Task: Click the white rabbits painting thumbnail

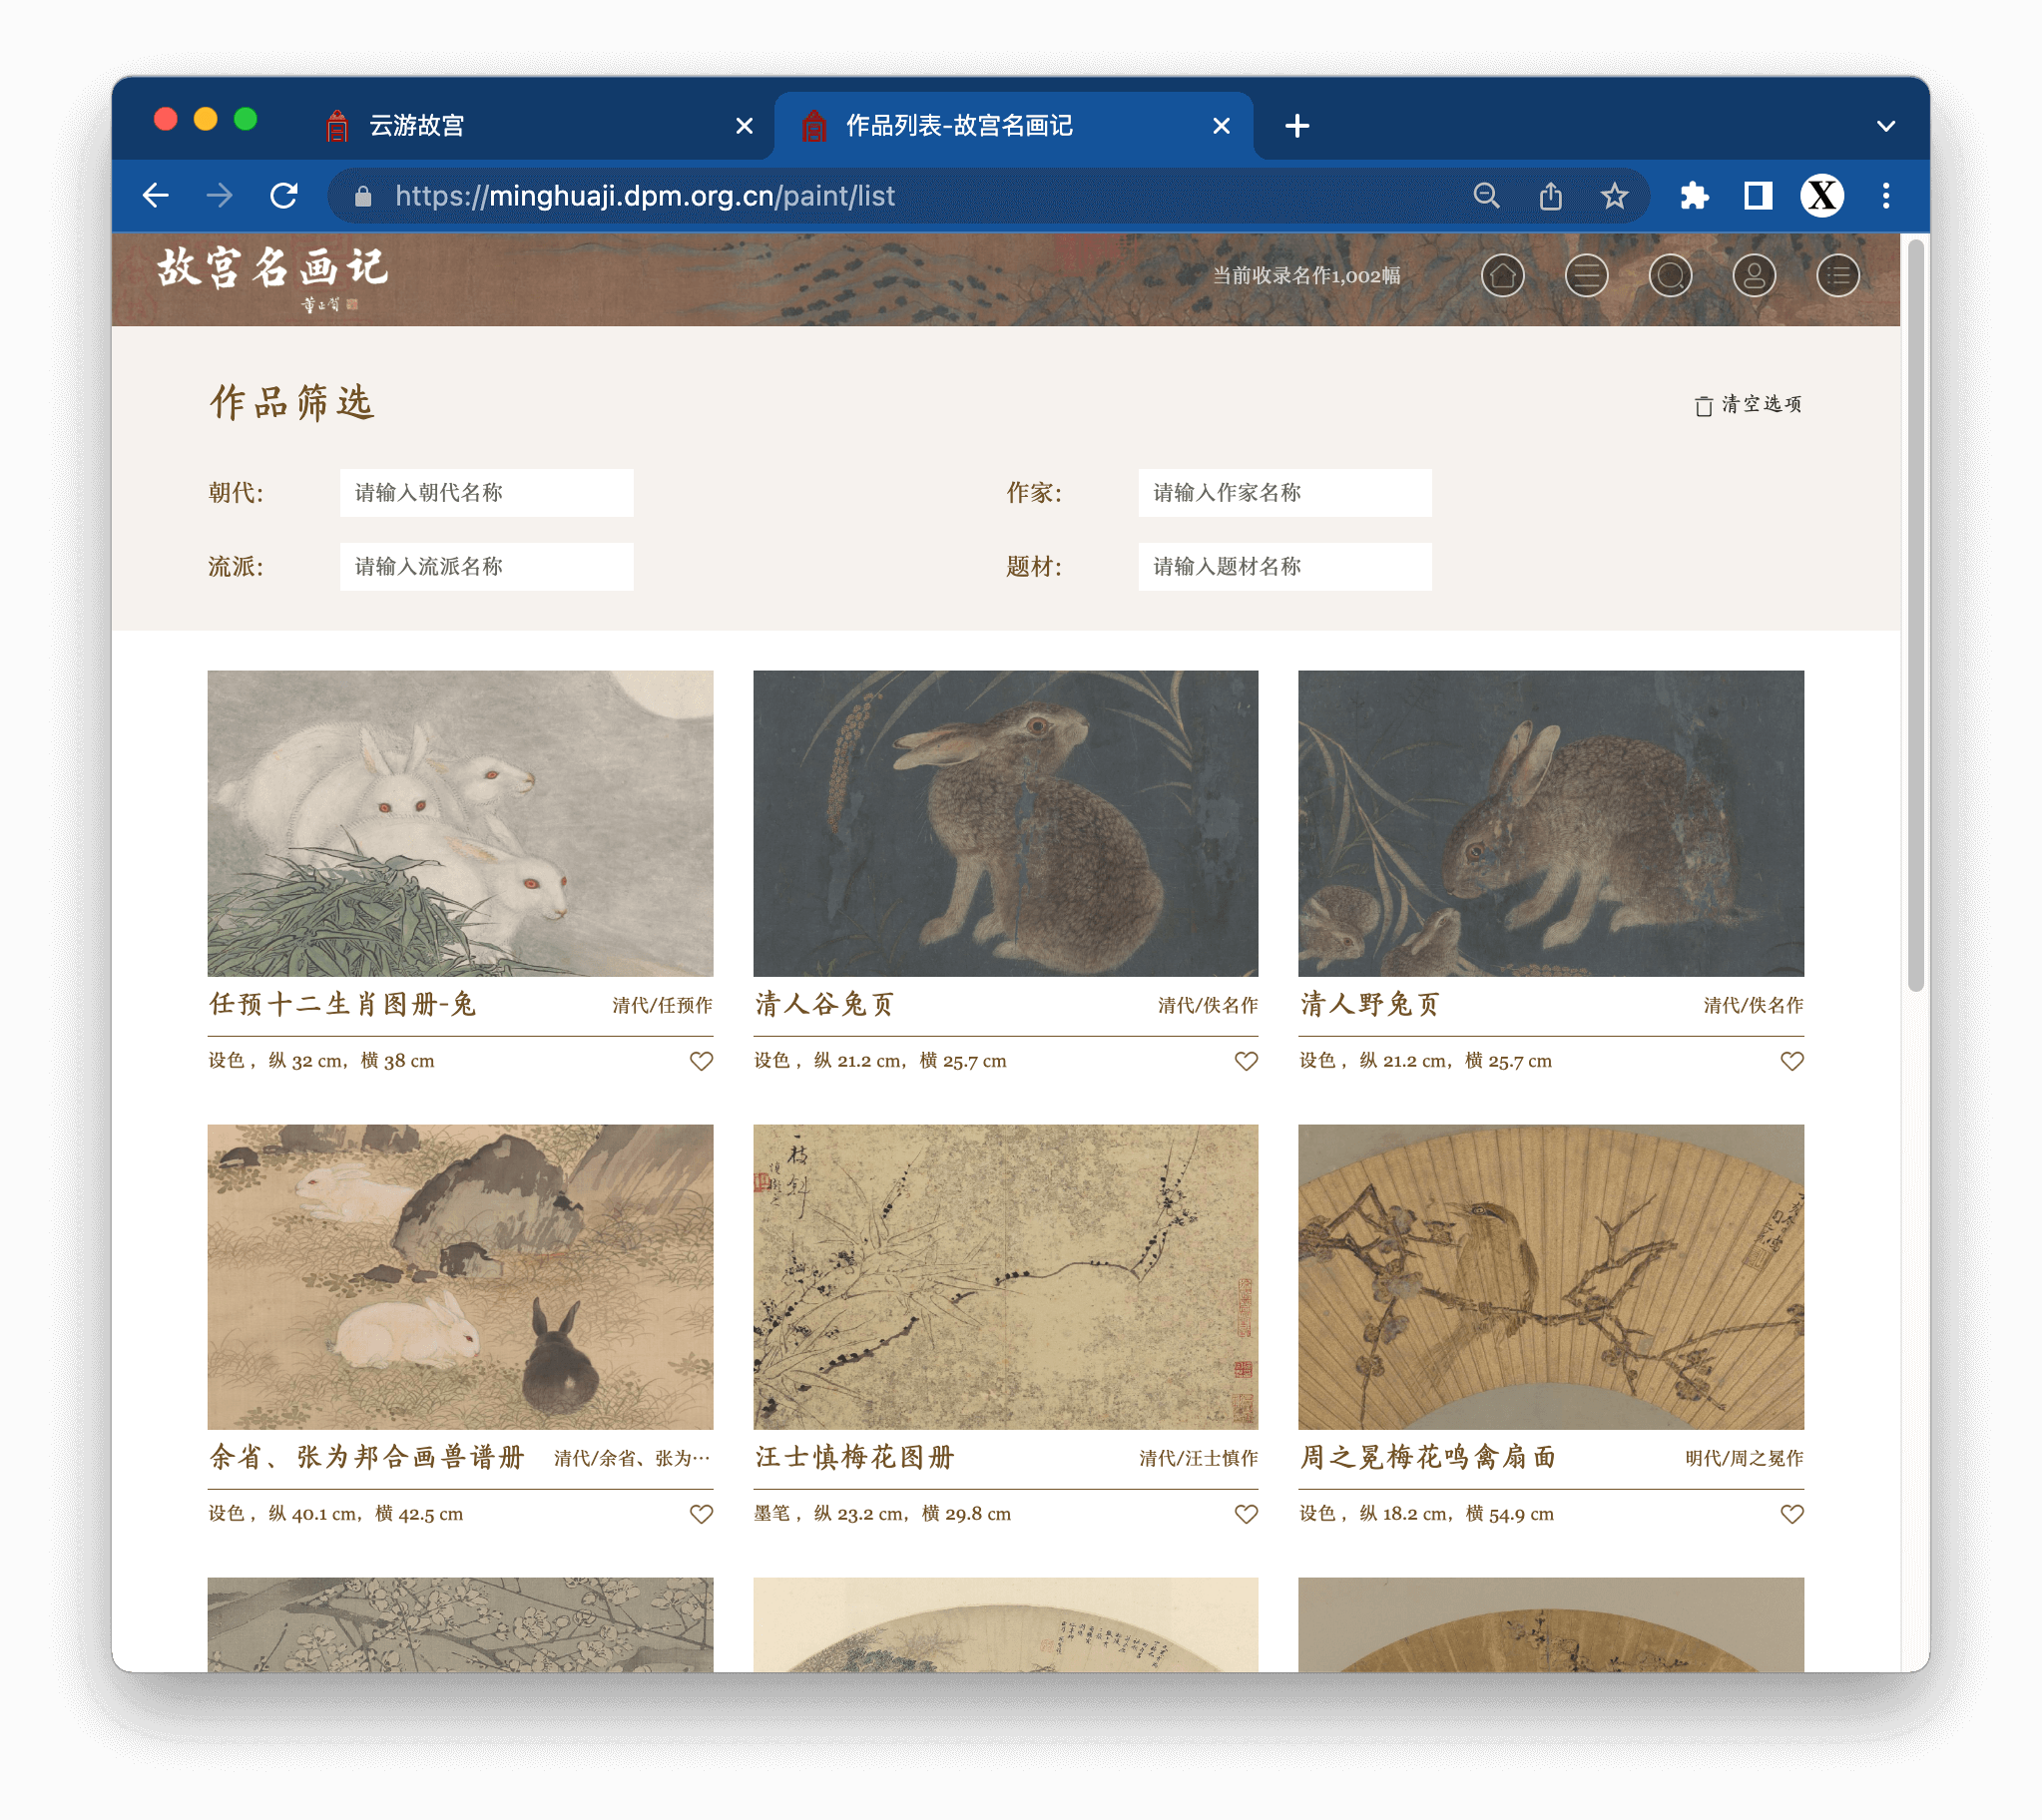Action: pos(460,823)
